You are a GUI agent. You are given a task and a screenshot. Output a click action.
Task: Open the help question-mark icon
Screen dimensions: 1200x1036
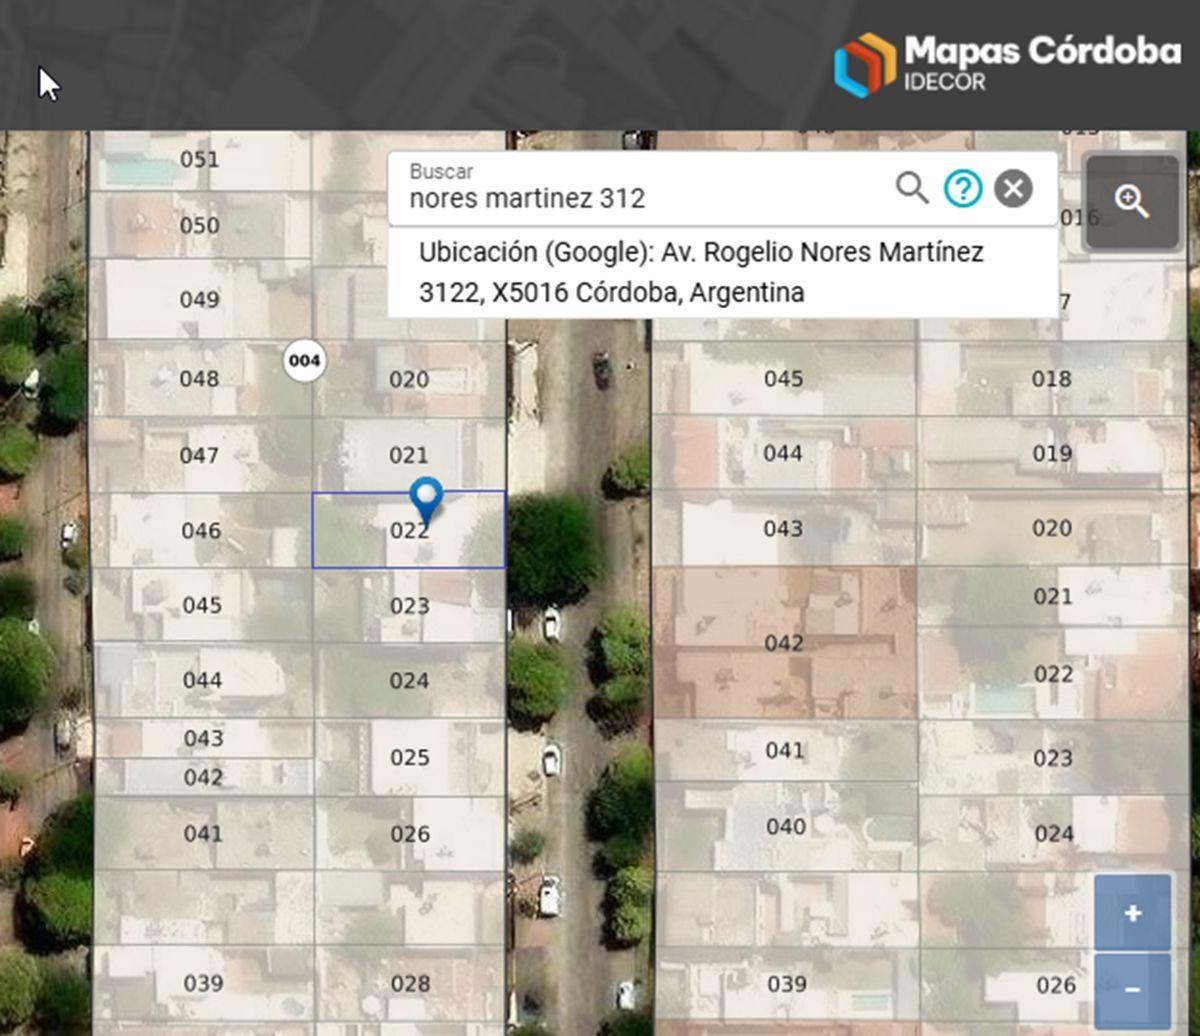pyautogui.click(x=963, y=188)
